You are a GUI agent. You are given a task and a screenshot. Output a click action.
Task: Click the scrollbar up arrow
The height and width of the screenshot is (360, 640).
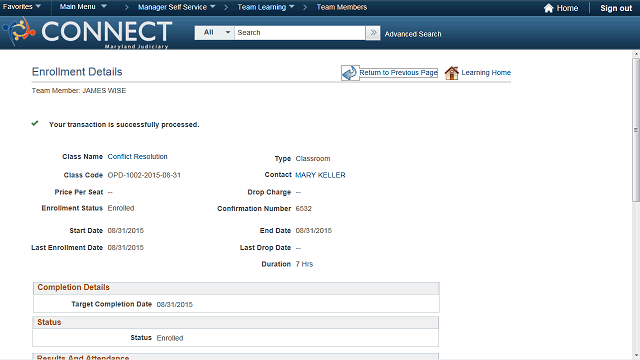636,54
